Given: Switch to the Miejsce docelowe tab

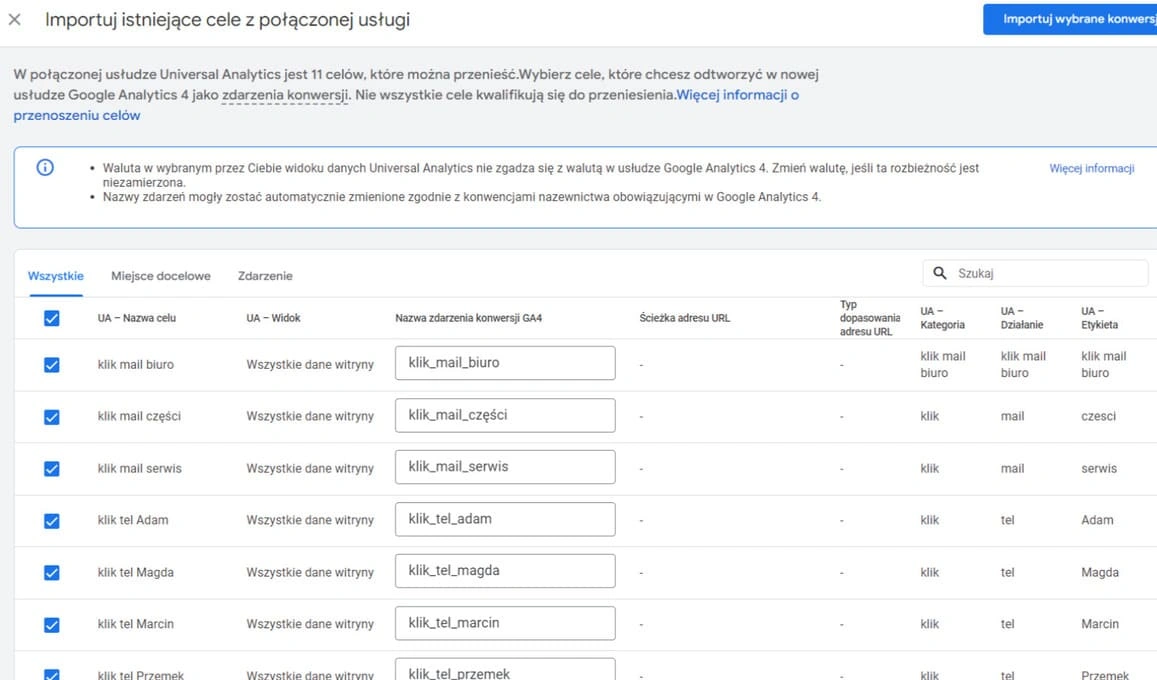Looking at the screenshot, I should (161, 276).
